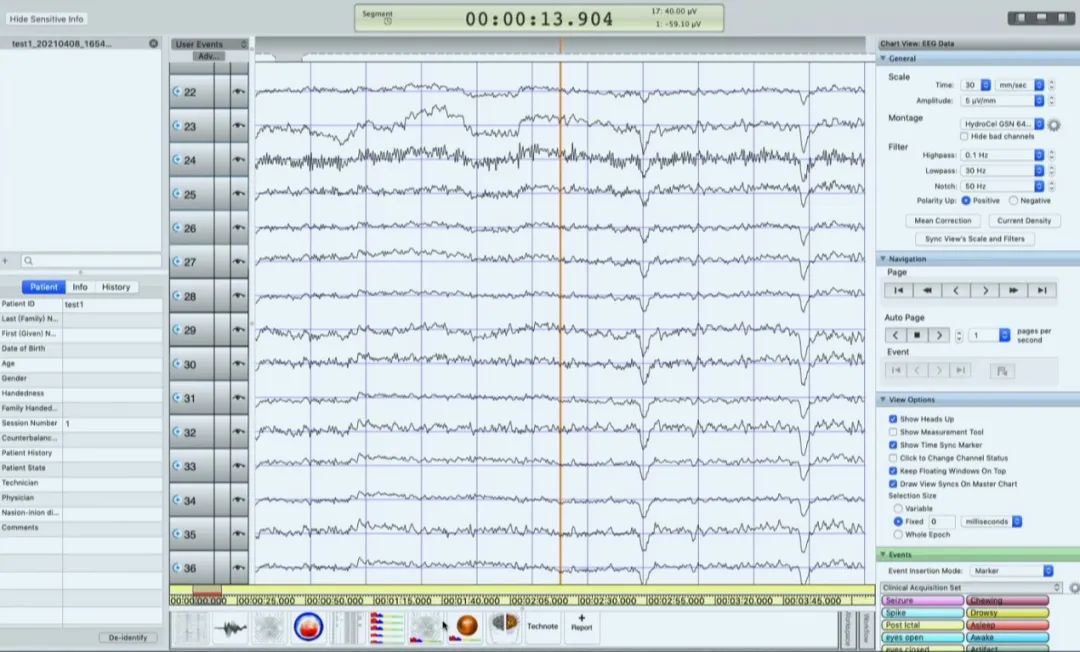This screenshot has width=1080, height=652.
Task: Open the colored spectra bars tool
Action: coord(386,627)
